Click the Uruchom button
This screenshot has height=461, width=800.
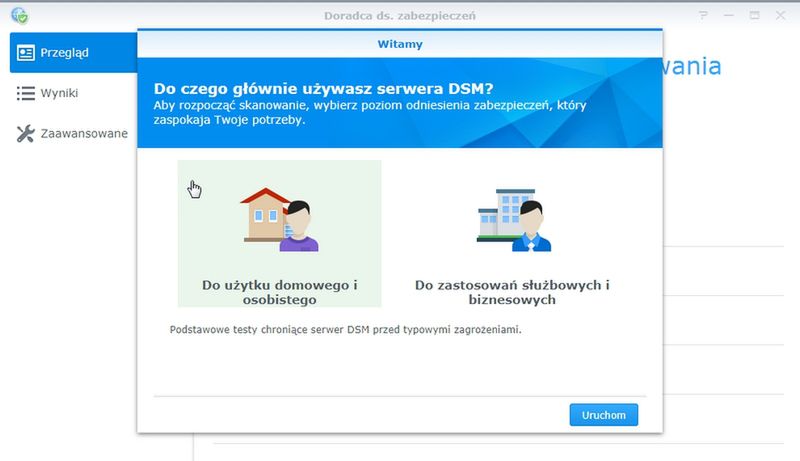pyautogui.click(x=604, y=415)
